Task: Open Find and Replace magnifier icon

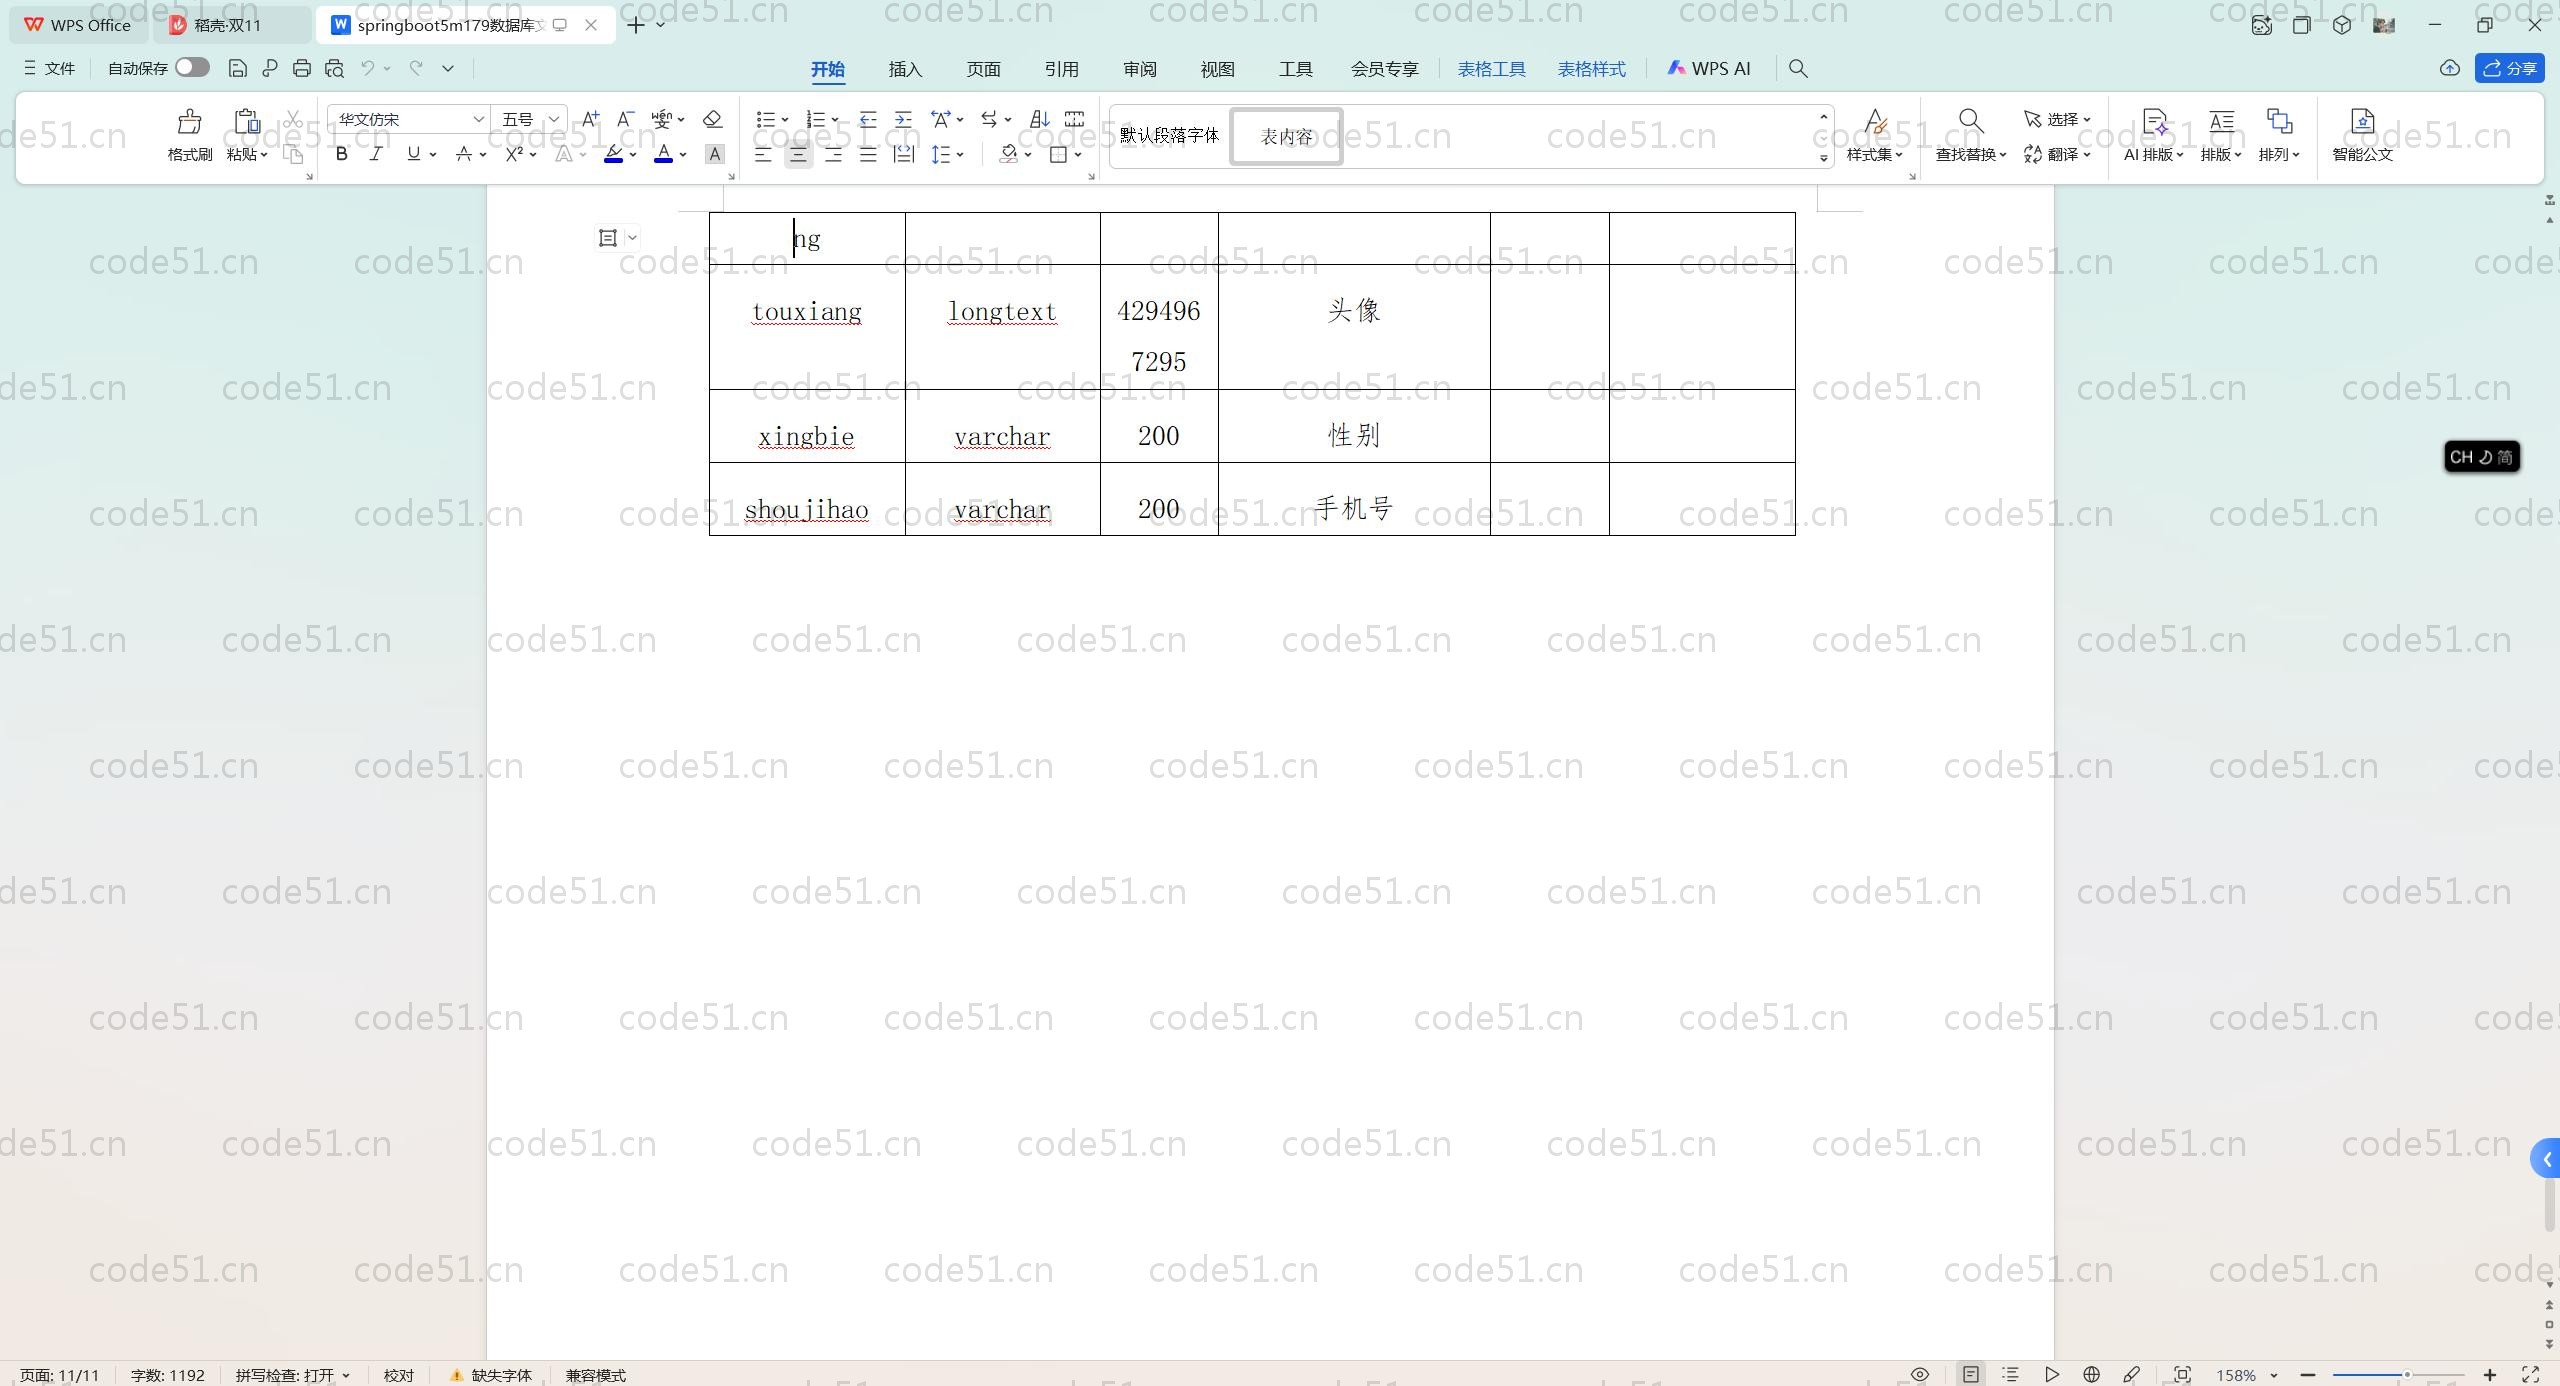Action: click(1970, 122)
